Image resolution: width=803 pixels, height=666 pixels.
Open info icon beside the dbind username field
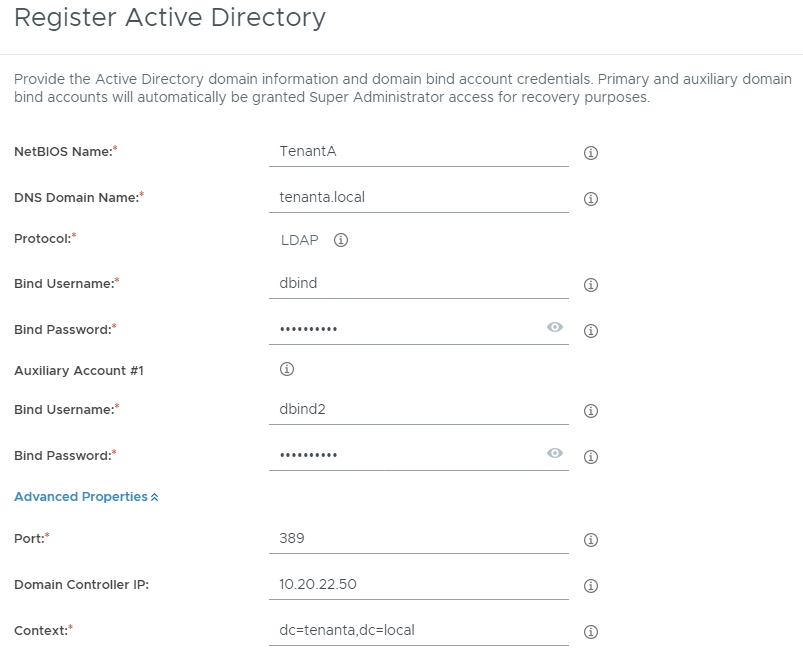590,285
